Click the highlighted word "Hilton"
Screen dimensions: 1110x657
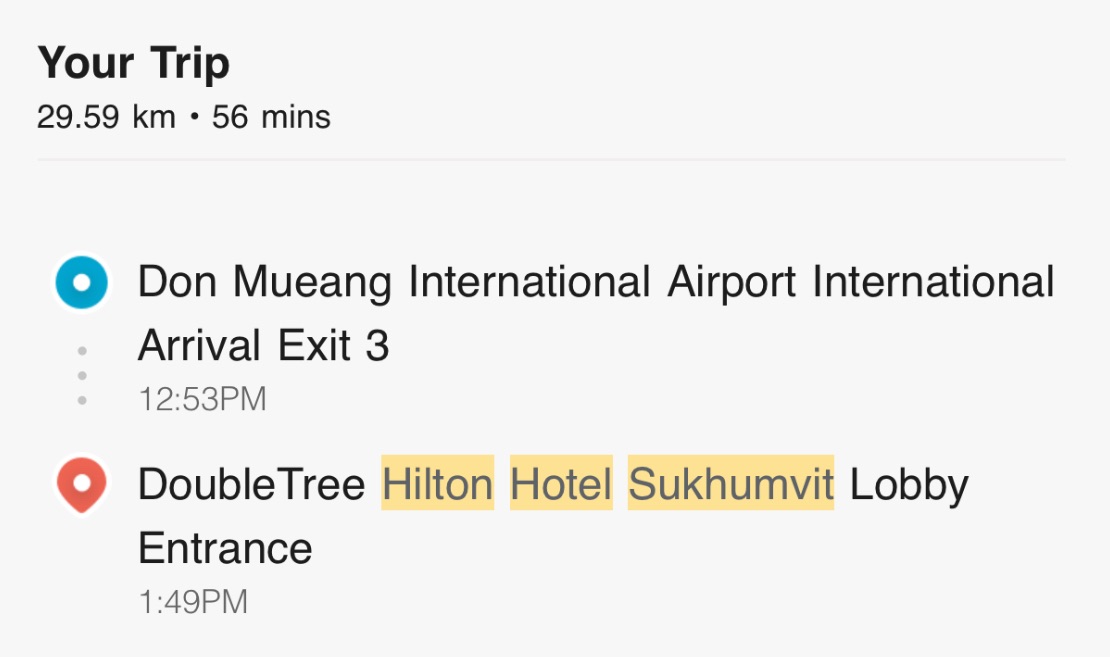[437, 485]
